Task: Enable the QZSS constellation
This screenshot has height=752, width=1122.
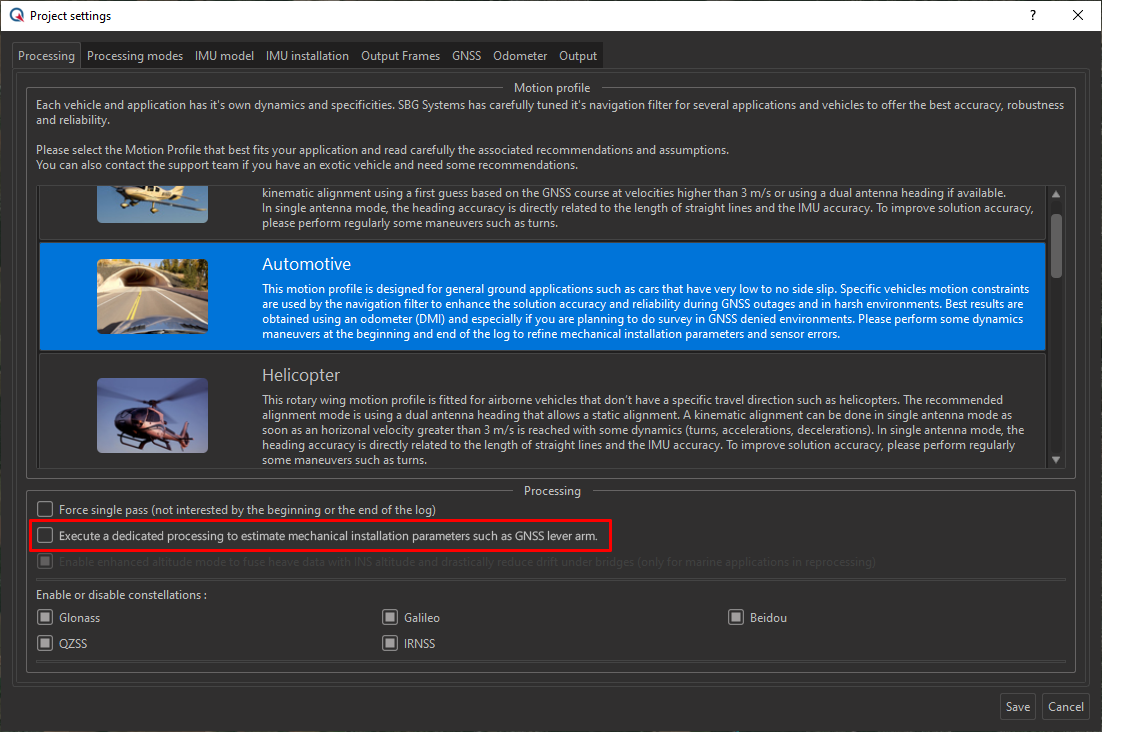Action: click(x=44, y=643)
